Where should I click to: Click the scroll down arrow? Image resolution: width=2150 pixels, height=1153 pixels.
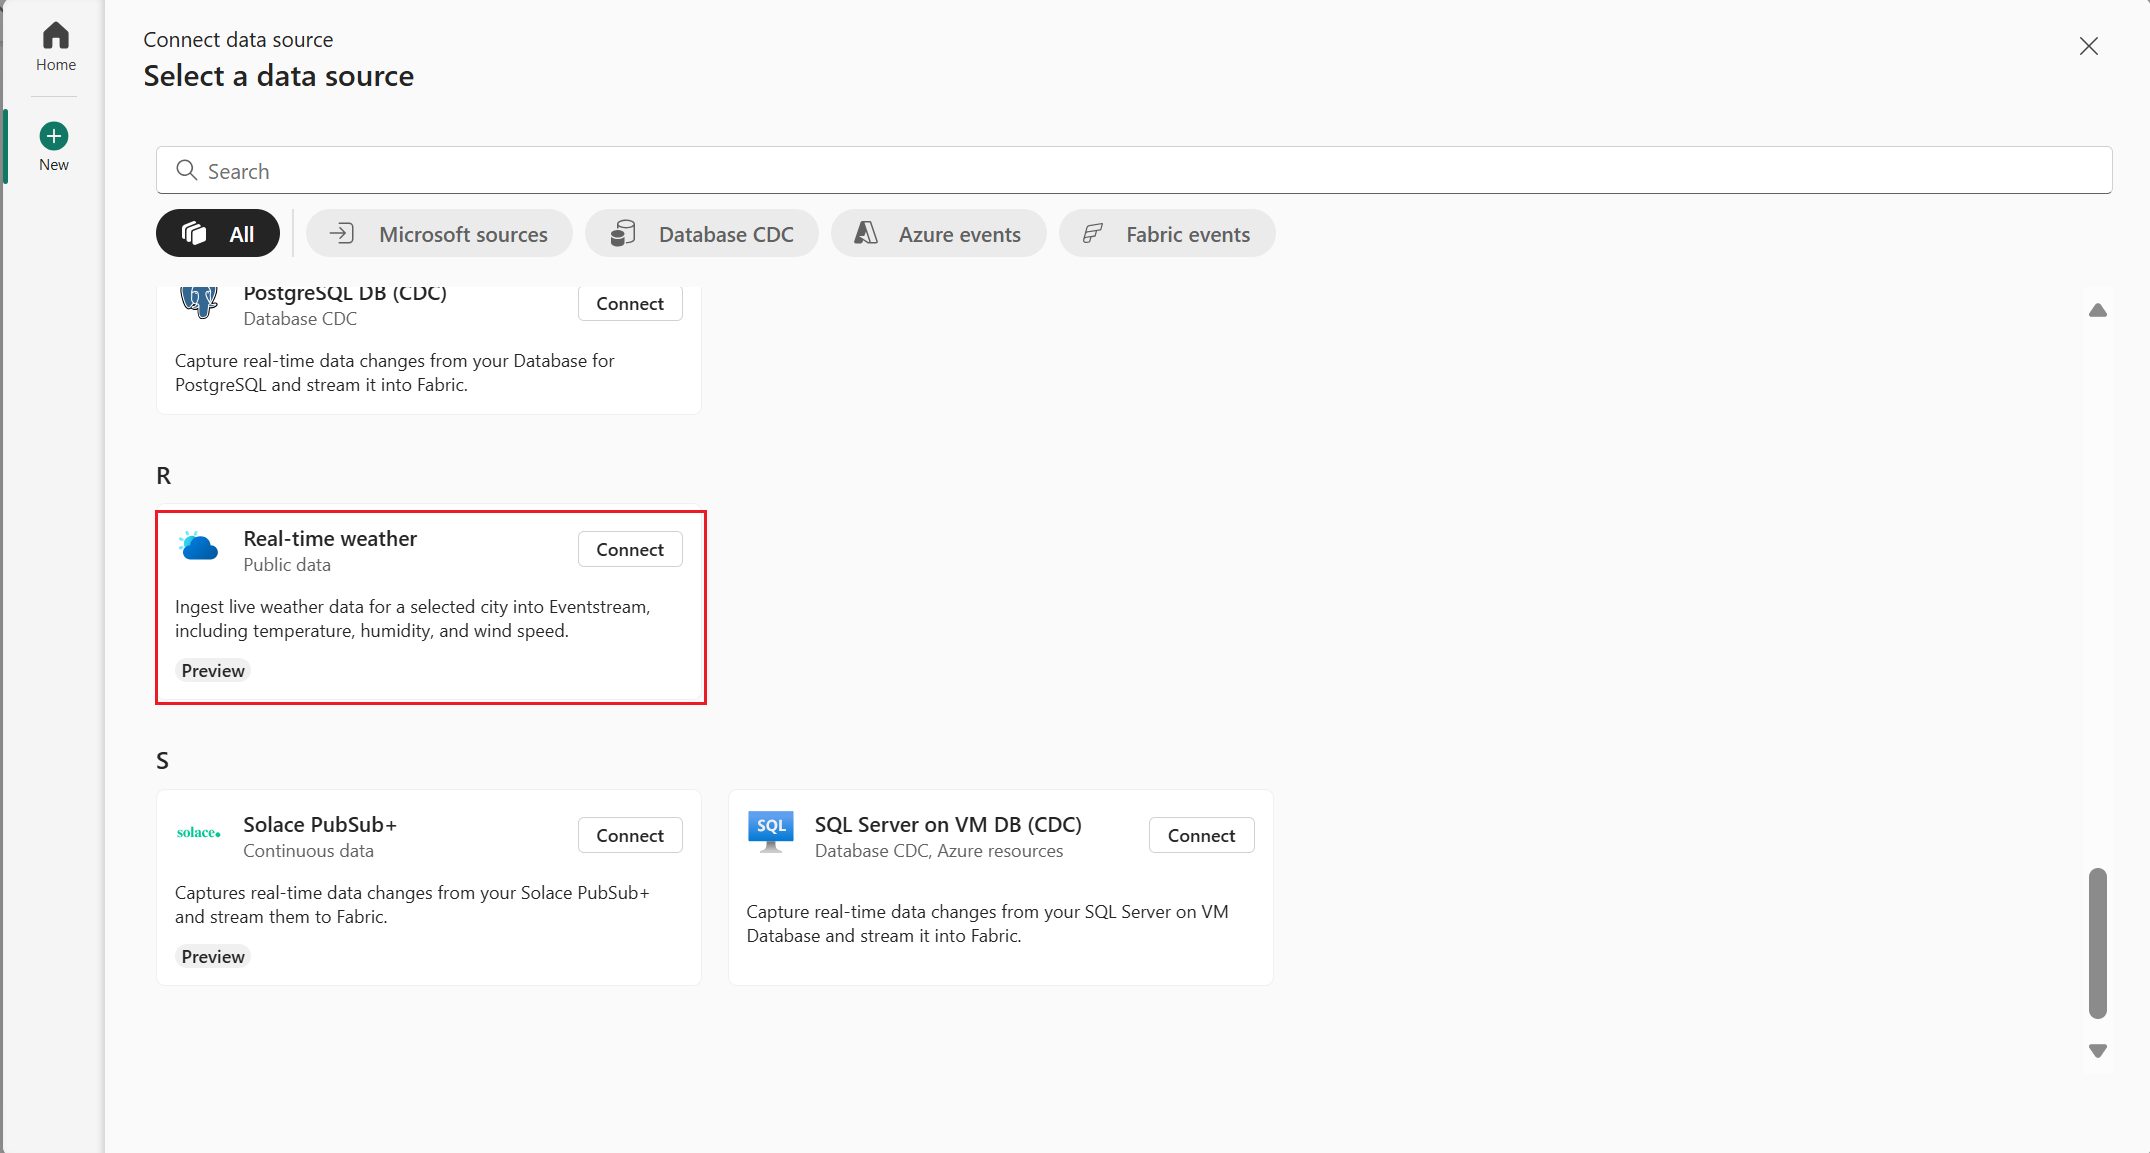coord(2097,1051)
